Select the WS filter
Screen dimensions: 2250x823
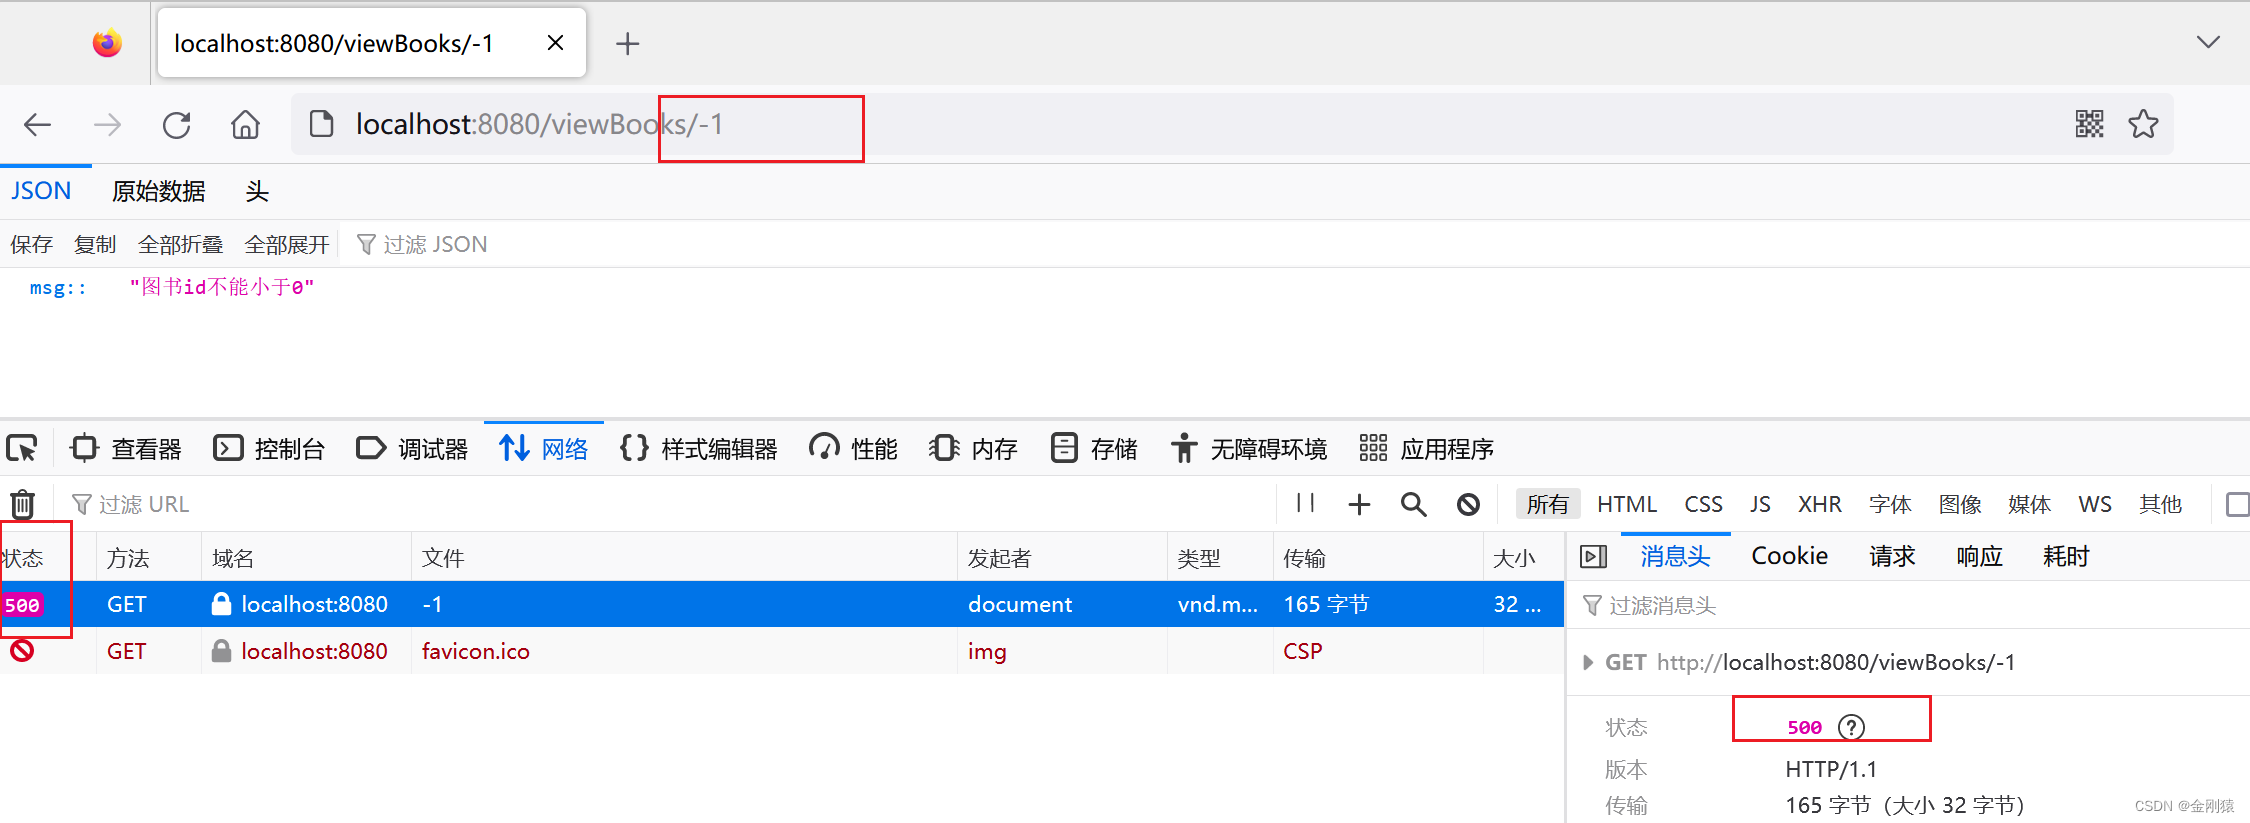2095,504
